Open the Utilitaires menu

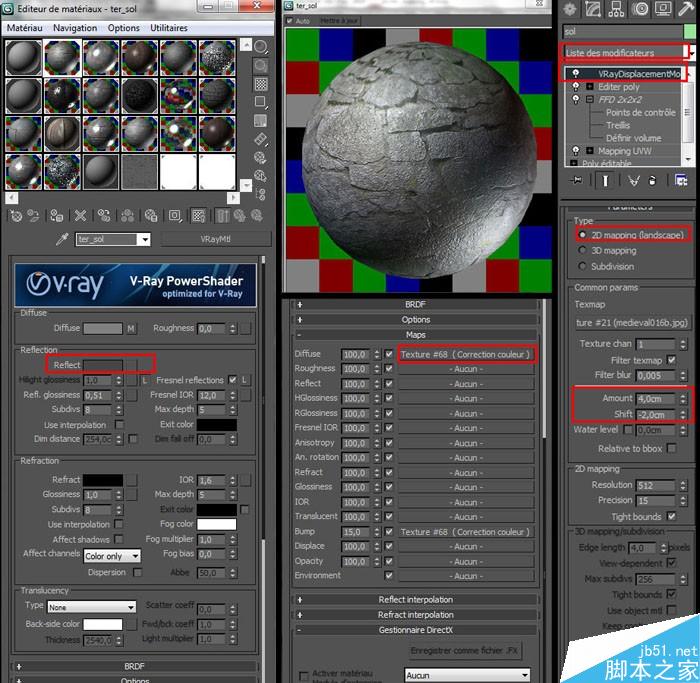click(169, 28)
